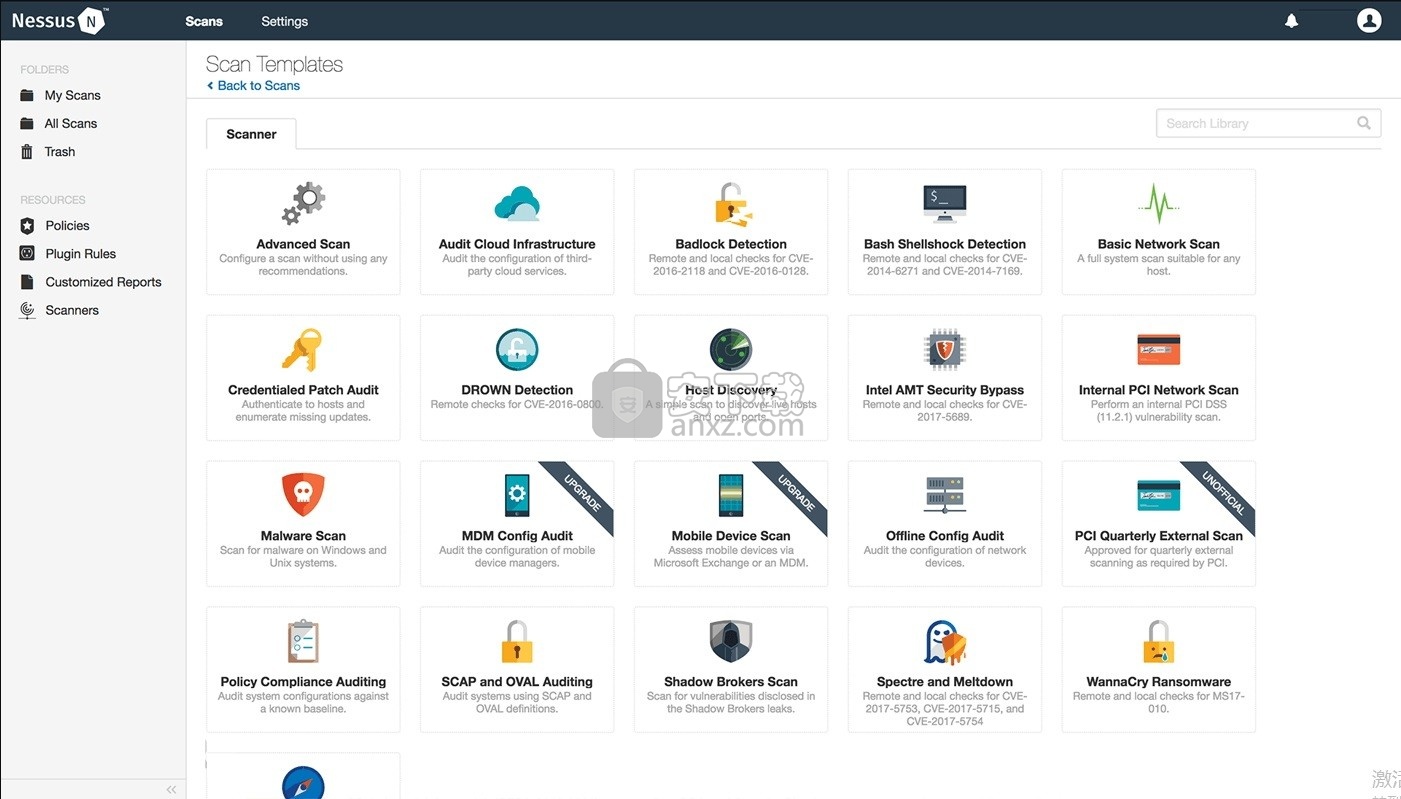
Task: Pick the PCI Quarterly External Scan card icon
Action: (1159, 495)
